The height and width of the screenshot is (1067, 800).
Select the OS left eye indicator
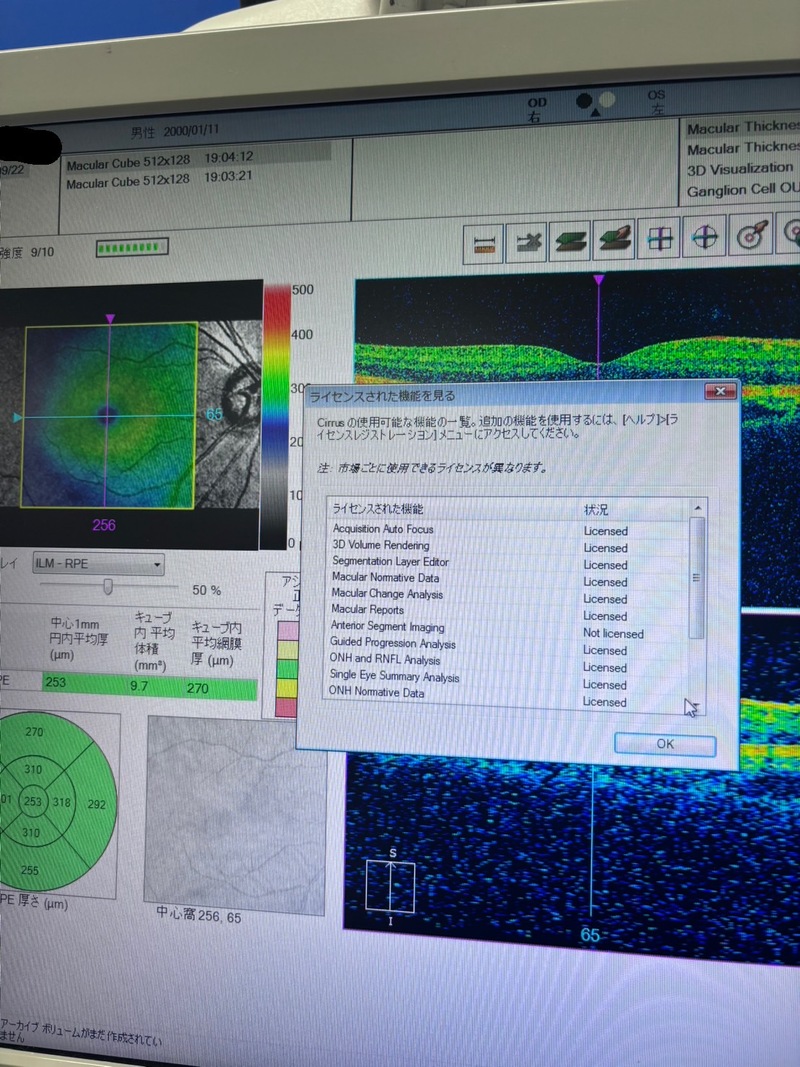tap(656, 102)
